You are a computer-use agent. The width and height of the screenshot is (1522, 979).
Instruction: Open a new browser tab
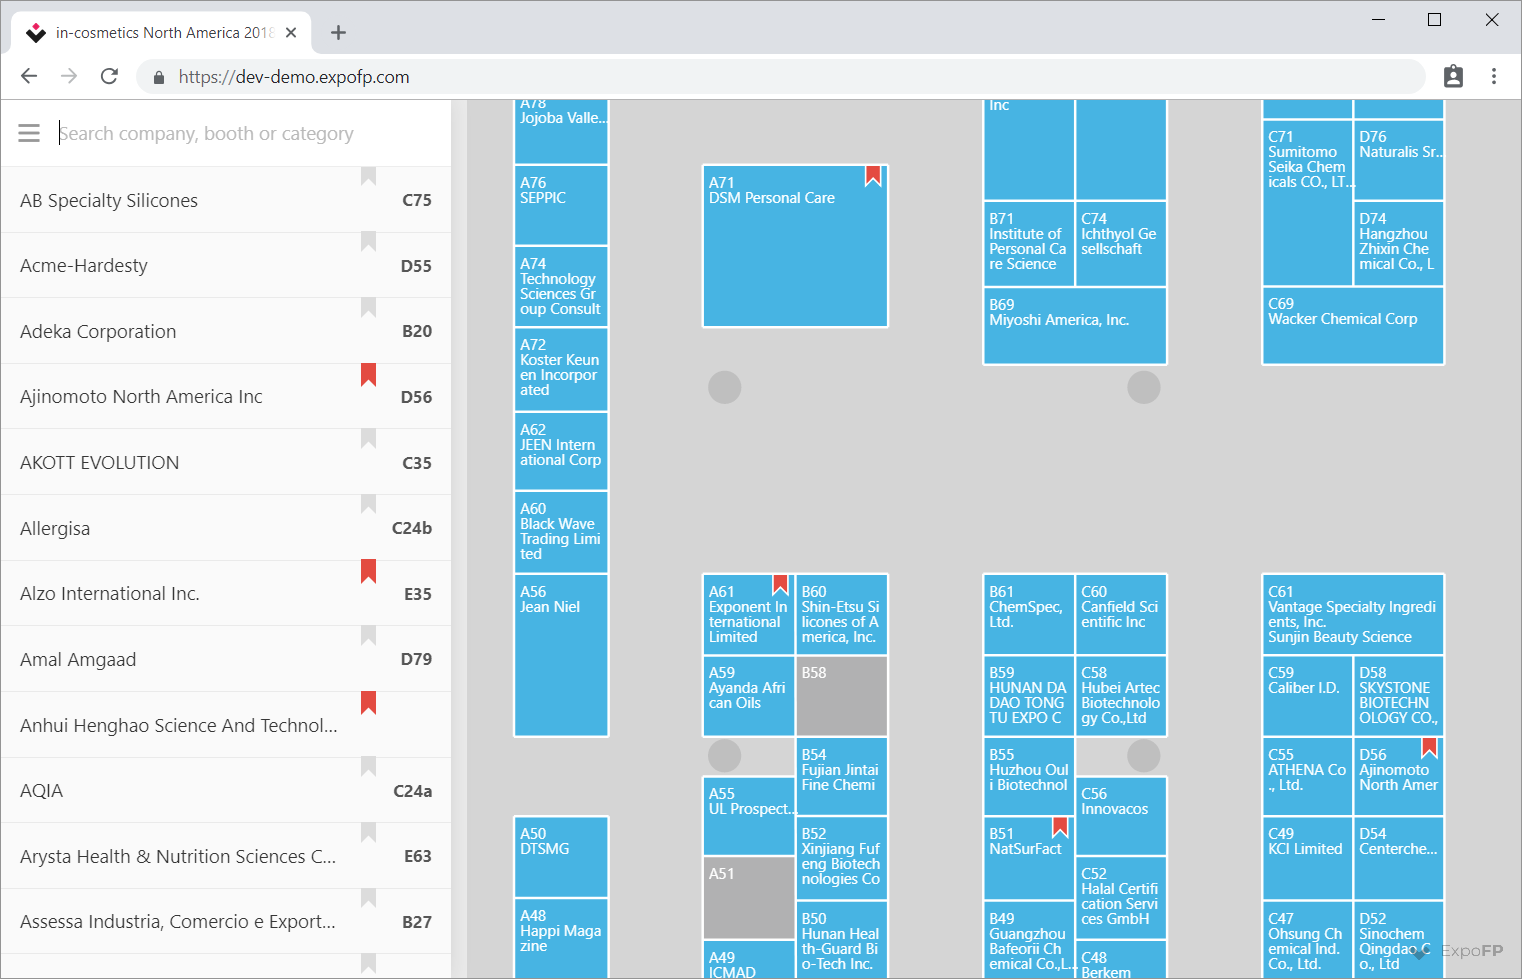338,33
